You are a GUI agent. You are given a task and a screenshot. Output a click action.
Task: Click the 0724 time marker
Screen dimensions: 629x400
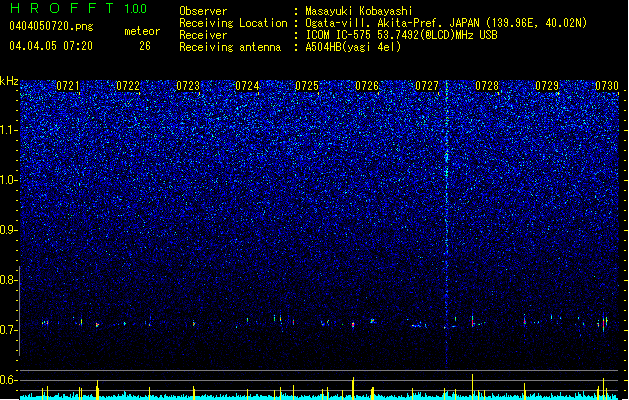[x=248, y=85]
